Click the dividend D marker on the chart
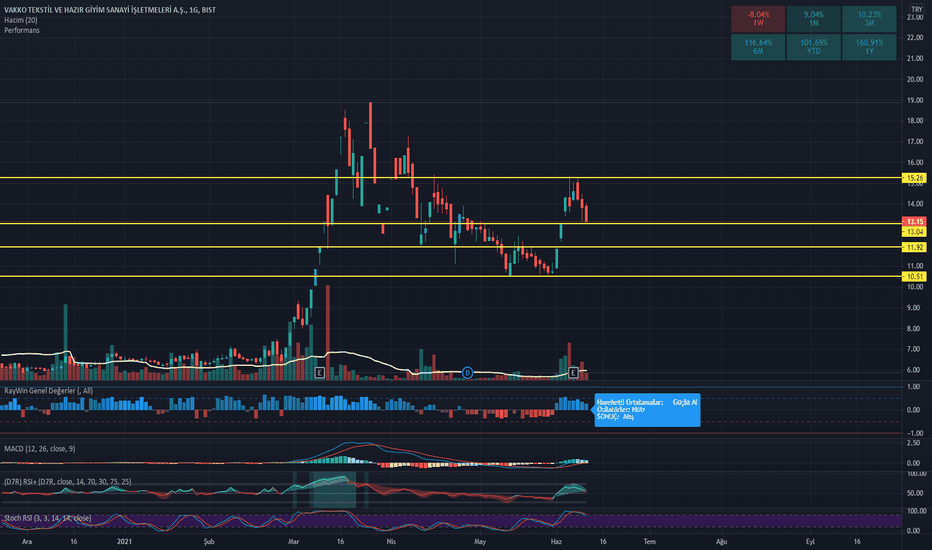This screenshot has height=550, width=932. (468, 373)
